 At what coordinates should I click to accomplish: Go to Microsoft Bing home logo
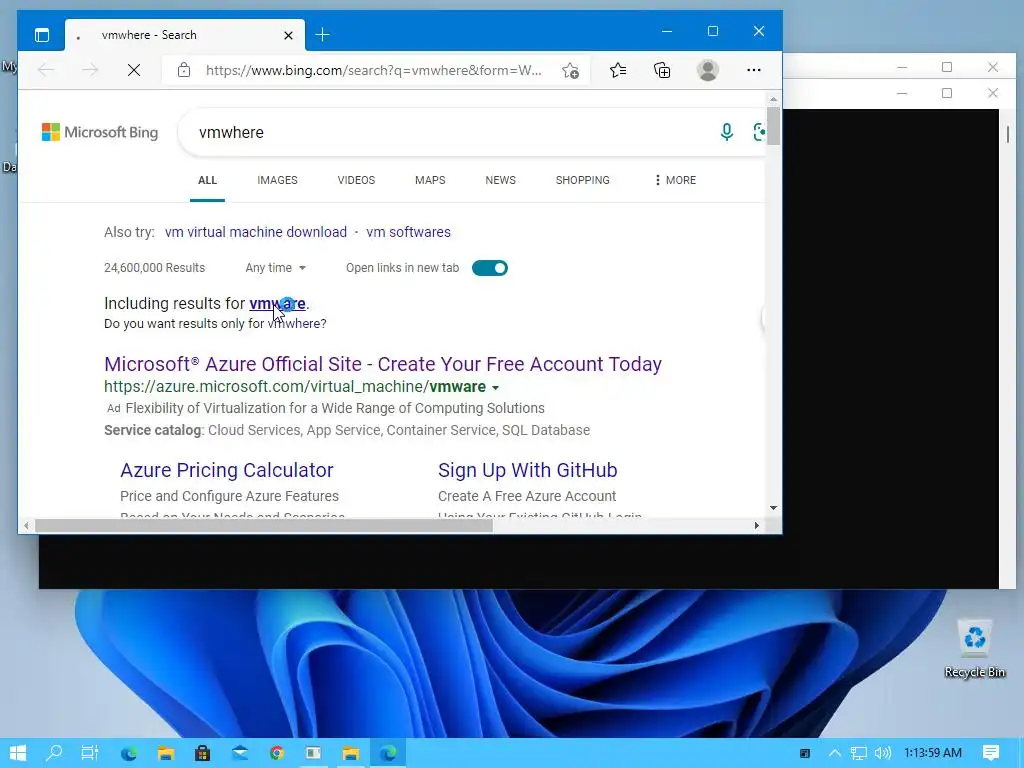100,132
